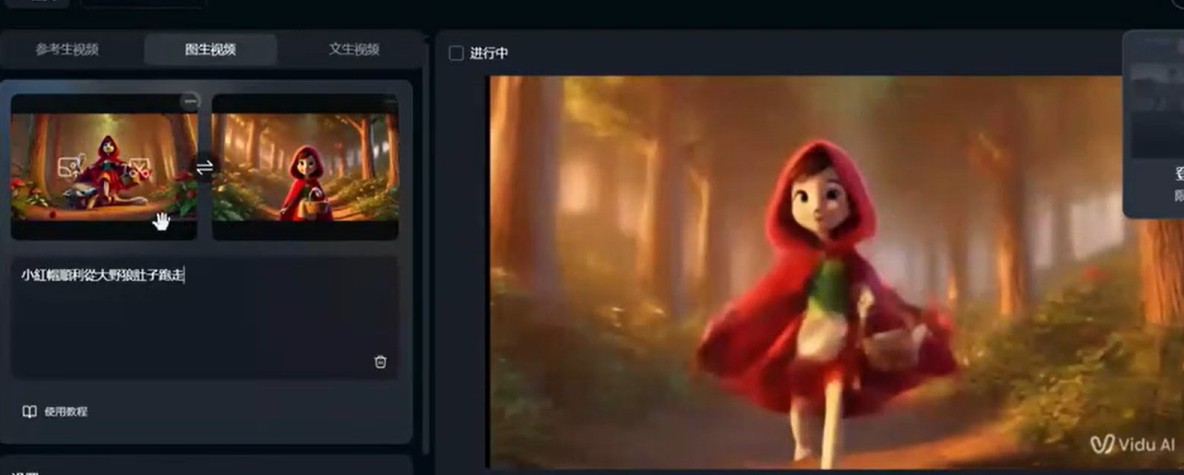Select the end frame thumbnail with basket girl

click(305, 167)
